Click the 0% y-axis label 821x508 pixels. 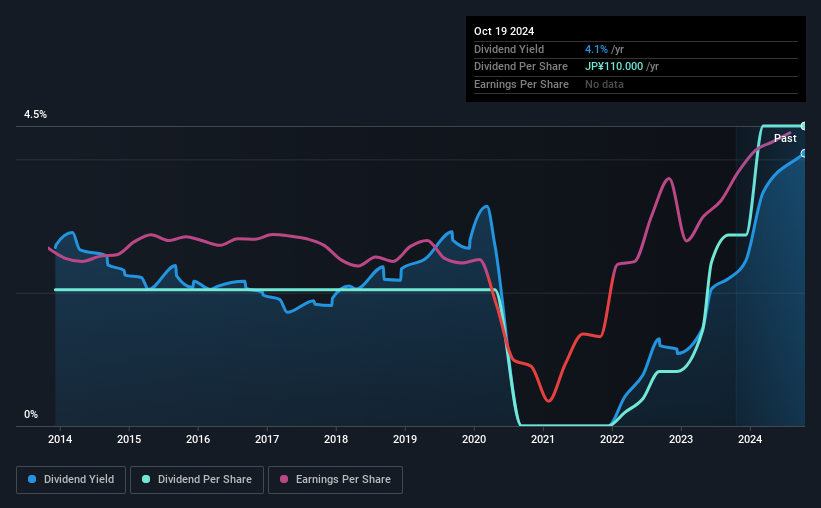pyautogui.click(x=31, y=414)
